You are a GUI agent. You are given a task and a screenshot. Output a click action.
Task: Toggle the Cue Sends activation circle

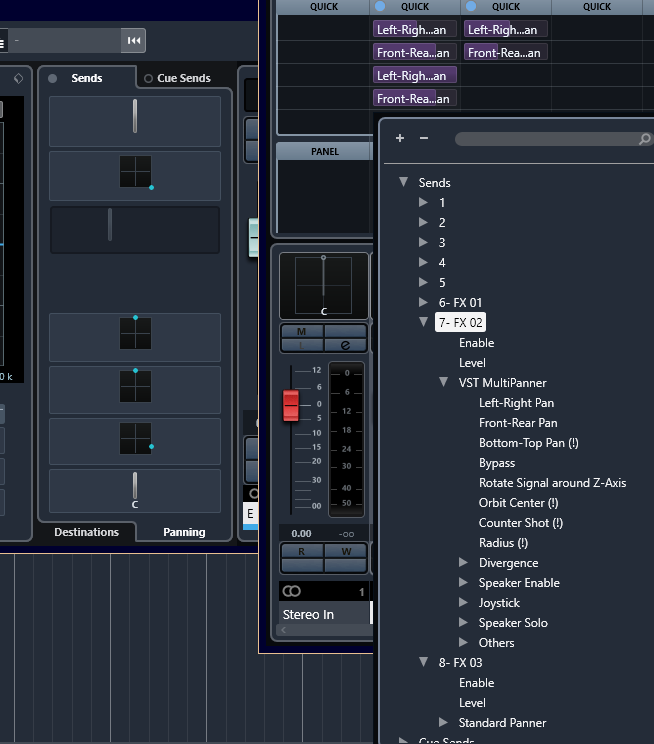pos(149,79)
